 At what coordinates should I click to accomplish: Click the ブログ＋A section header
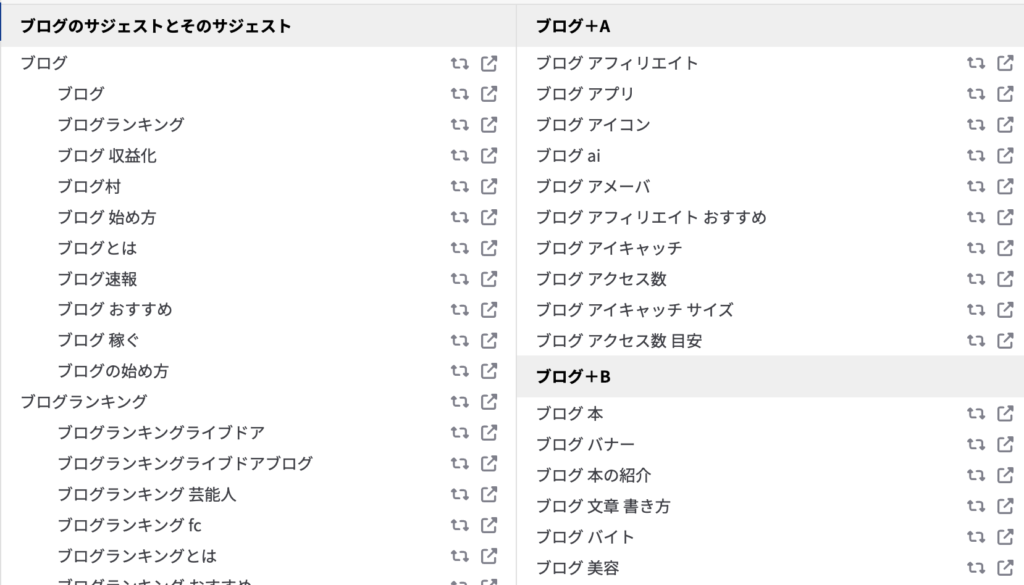click(573, 26)
